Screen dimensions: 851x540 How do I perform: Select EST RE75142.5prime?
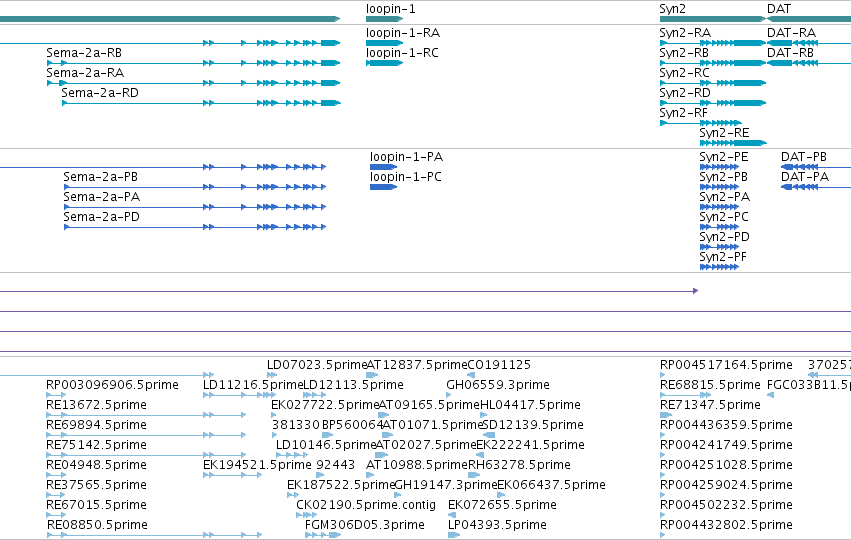96,445
